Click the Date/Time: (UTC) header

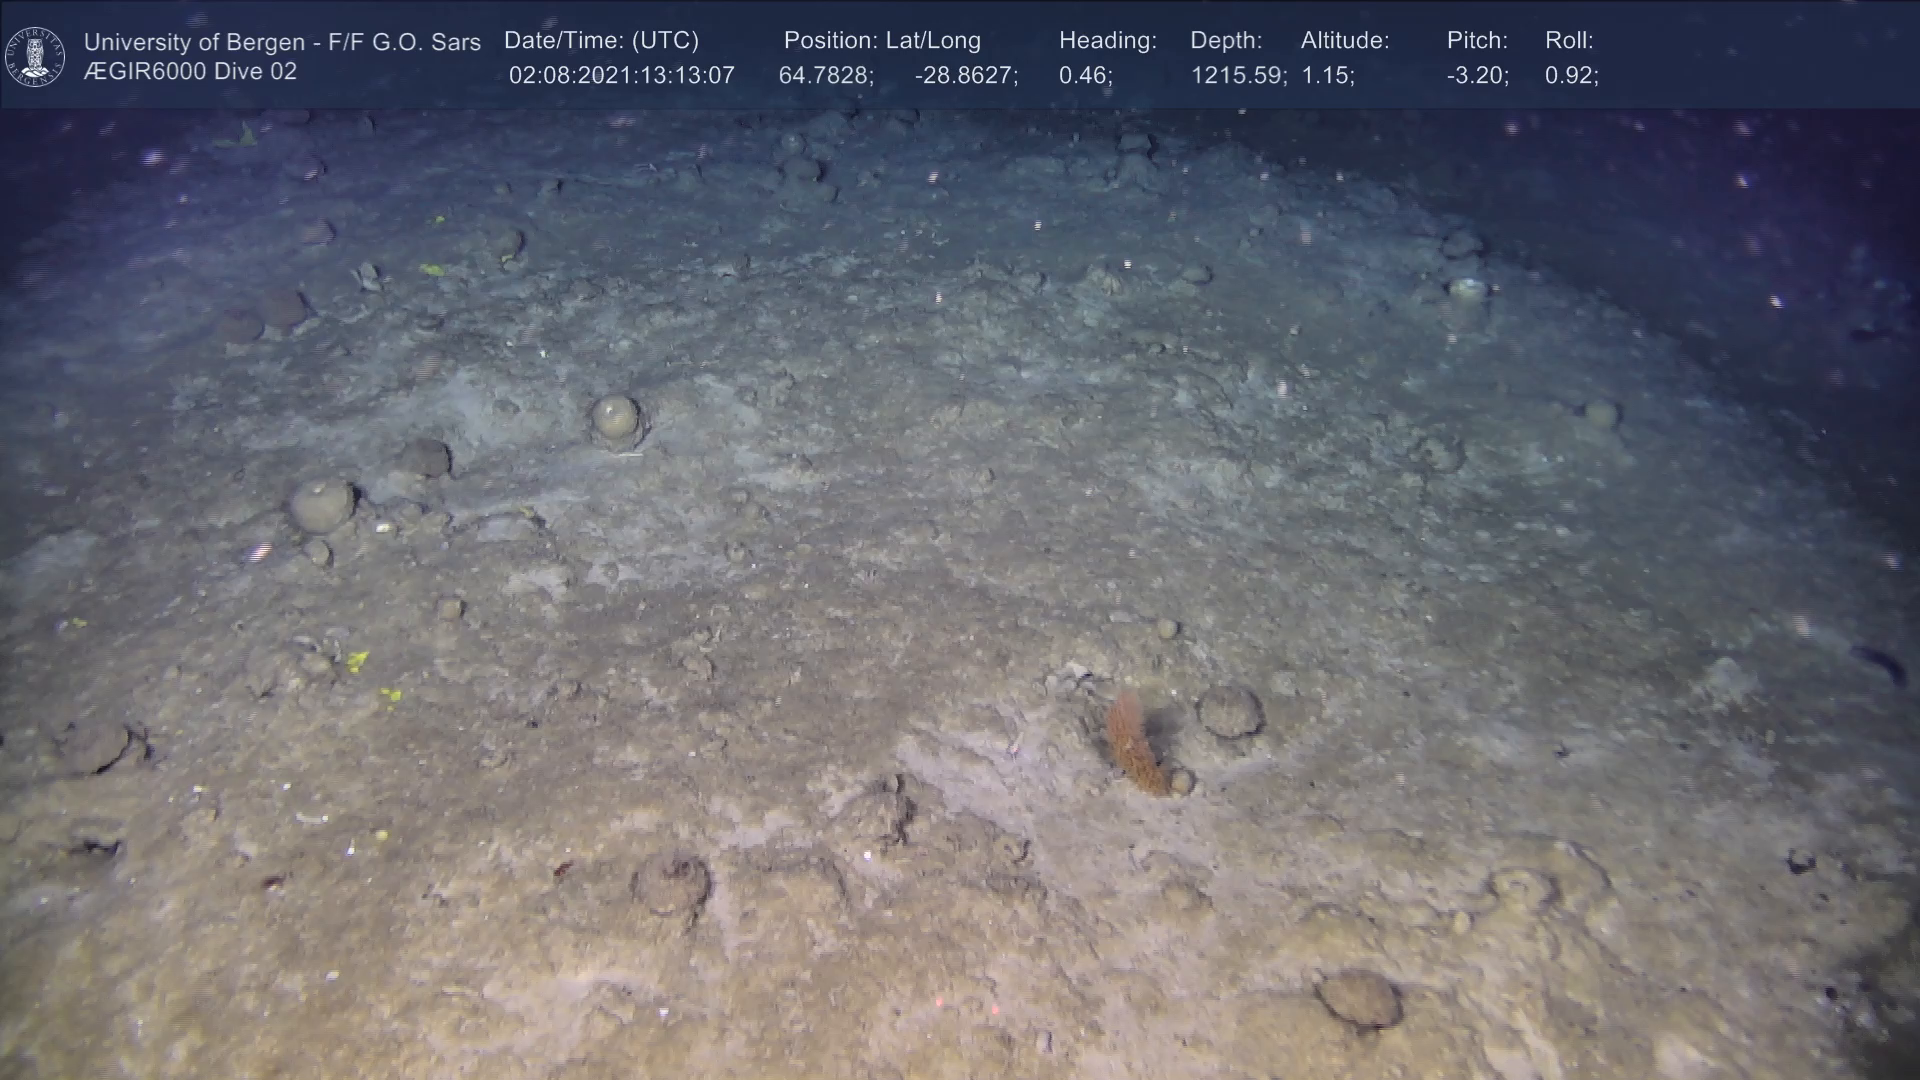(601, 41)
